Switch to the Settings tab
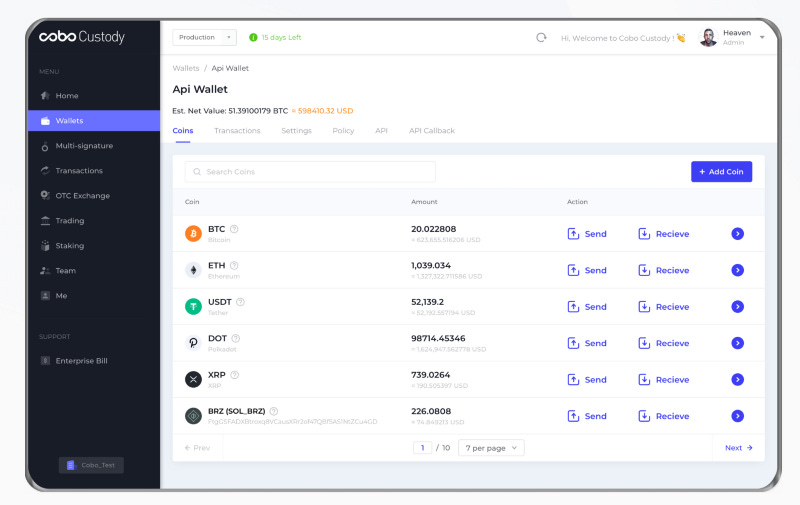Image resolution: width=800 pixels, height=505 pixels. [296, 131]
